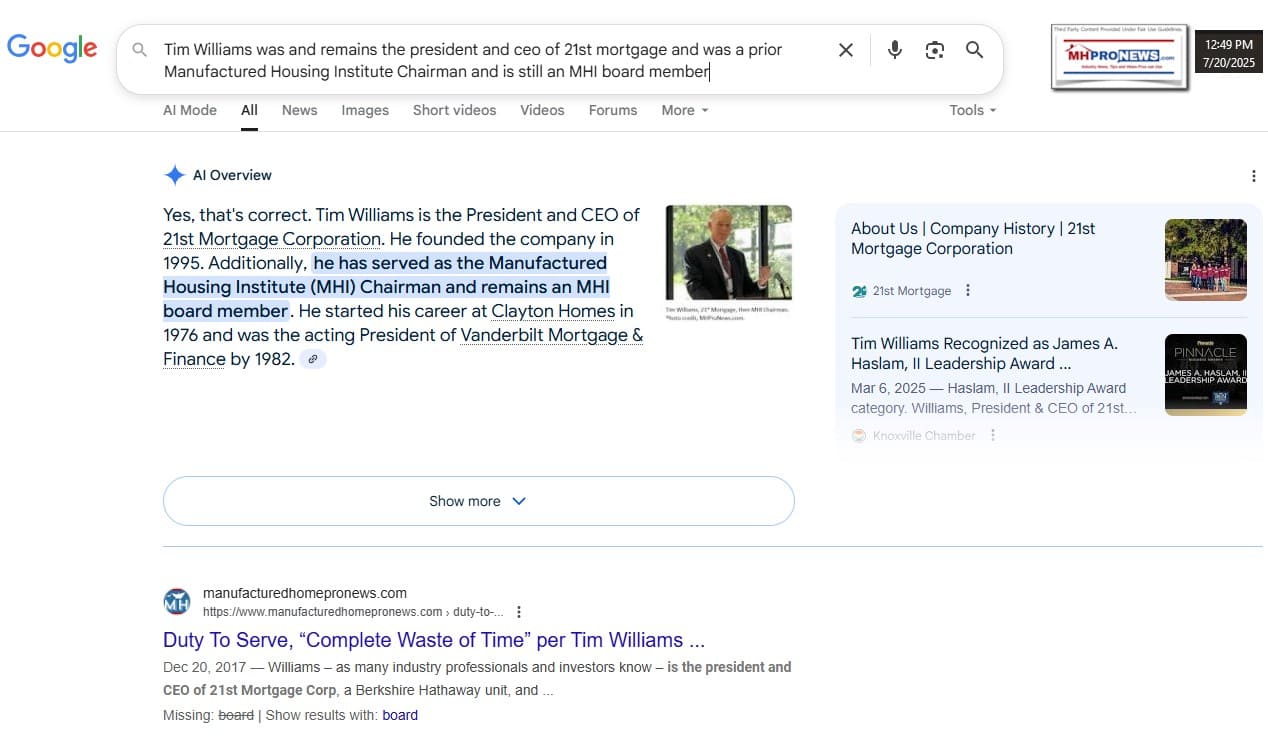This screenshot has width=1268, height=748.
Task: Expand the More search categories dropdown
Action: [685, 110]
